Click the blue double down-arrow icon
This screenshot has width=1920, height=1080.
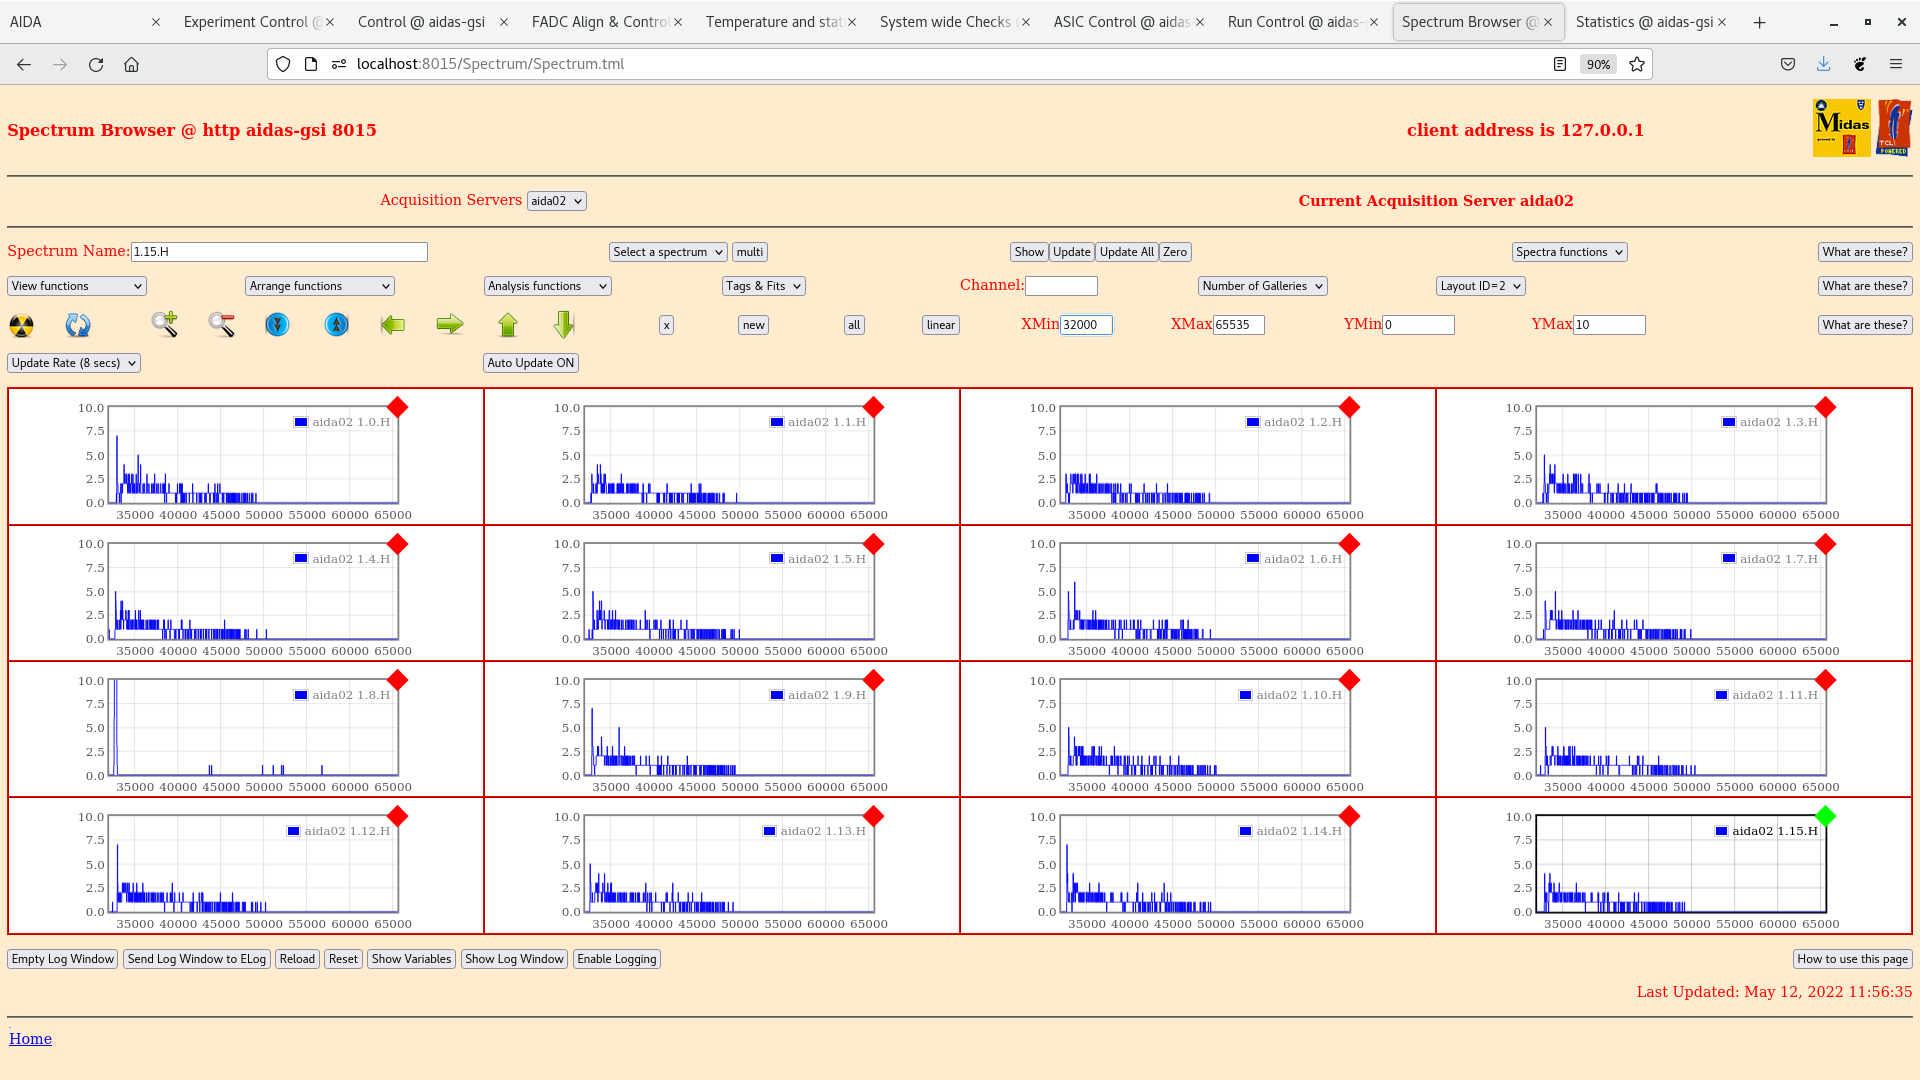(x=277, y=325)
